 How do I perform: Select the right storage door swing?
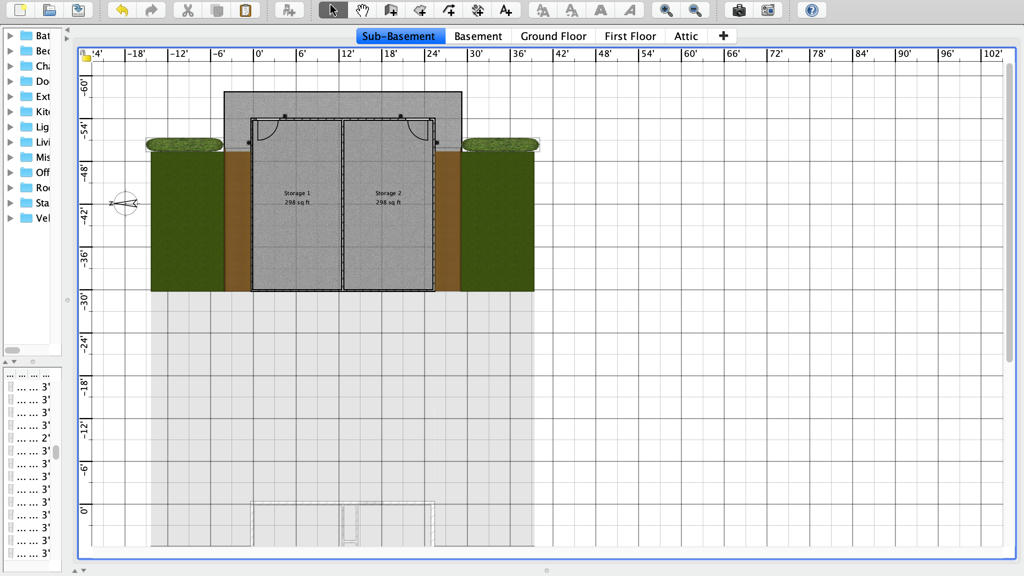click(419, 130)
